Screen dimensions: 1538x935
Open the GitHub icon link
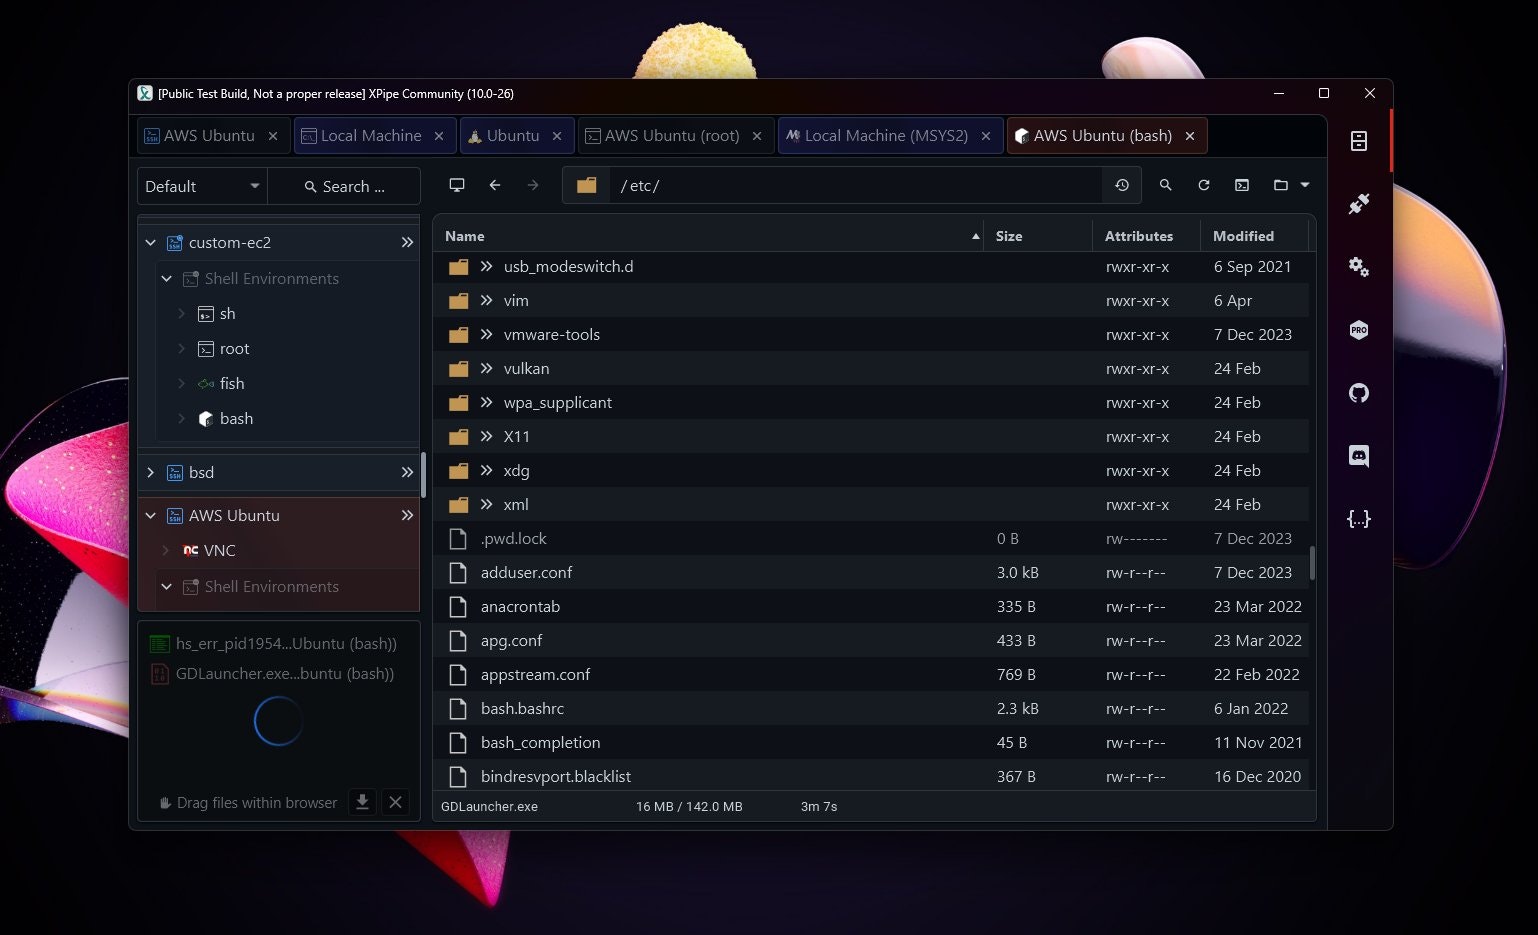(1358, 393)
